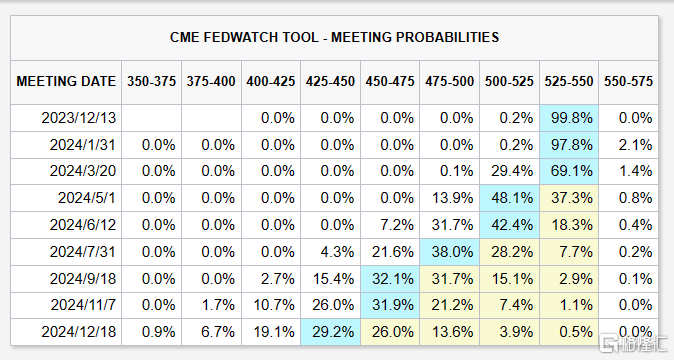Image resolution: width=674 pixels, height=360 pixels.
Task: Click the 19.1% cell for 2024/12/18
Action: (271, 332)
